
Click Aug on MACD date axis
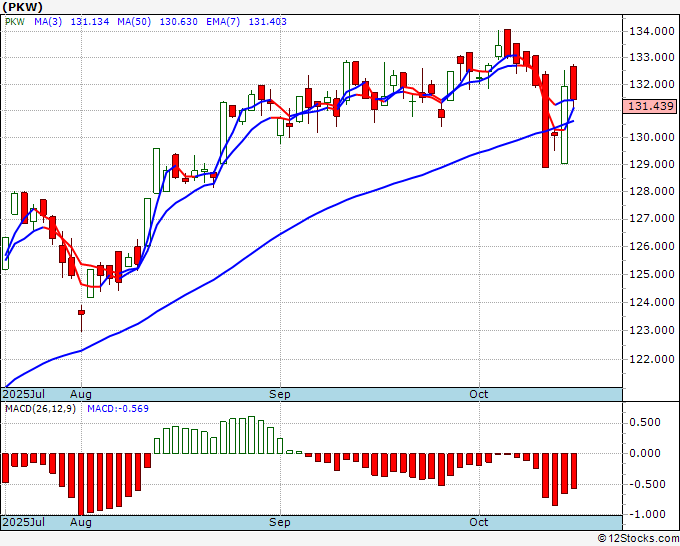click(x=81, y=522)
